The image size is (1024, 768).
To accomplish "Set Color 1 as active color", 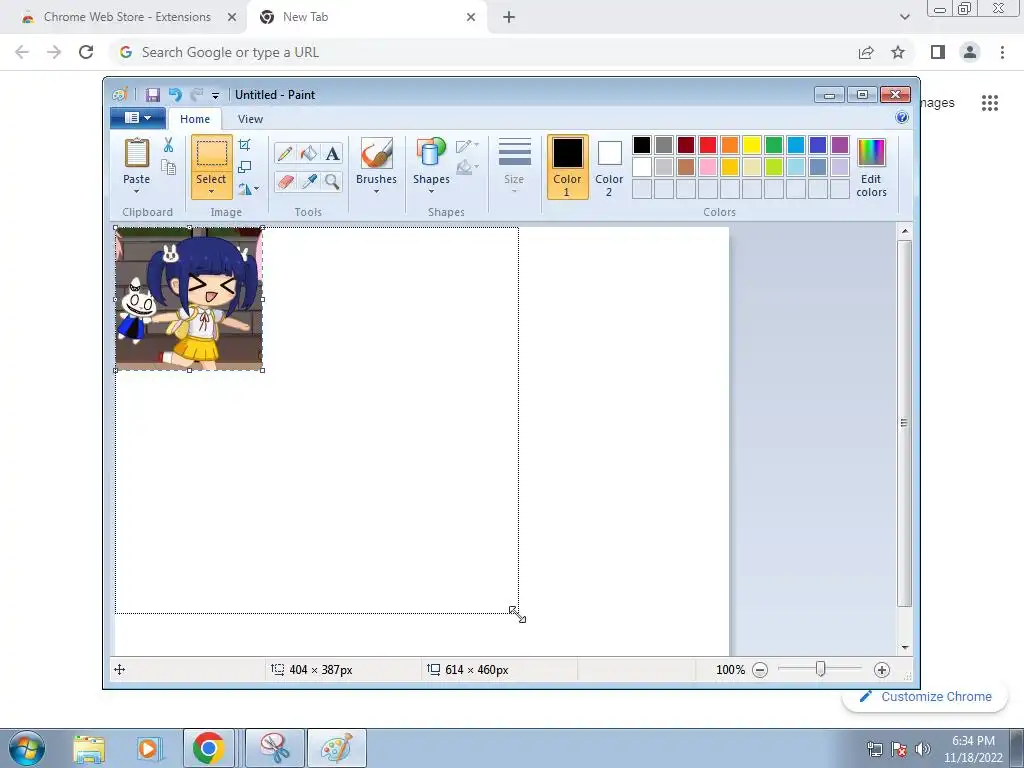I will (x=568, y=167).
